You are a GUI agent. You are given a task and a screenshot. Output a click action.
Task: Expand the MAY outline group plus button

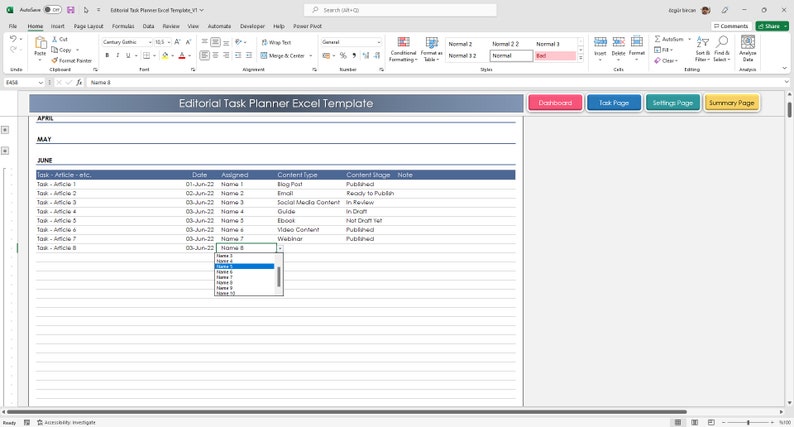tap(5, 151)
